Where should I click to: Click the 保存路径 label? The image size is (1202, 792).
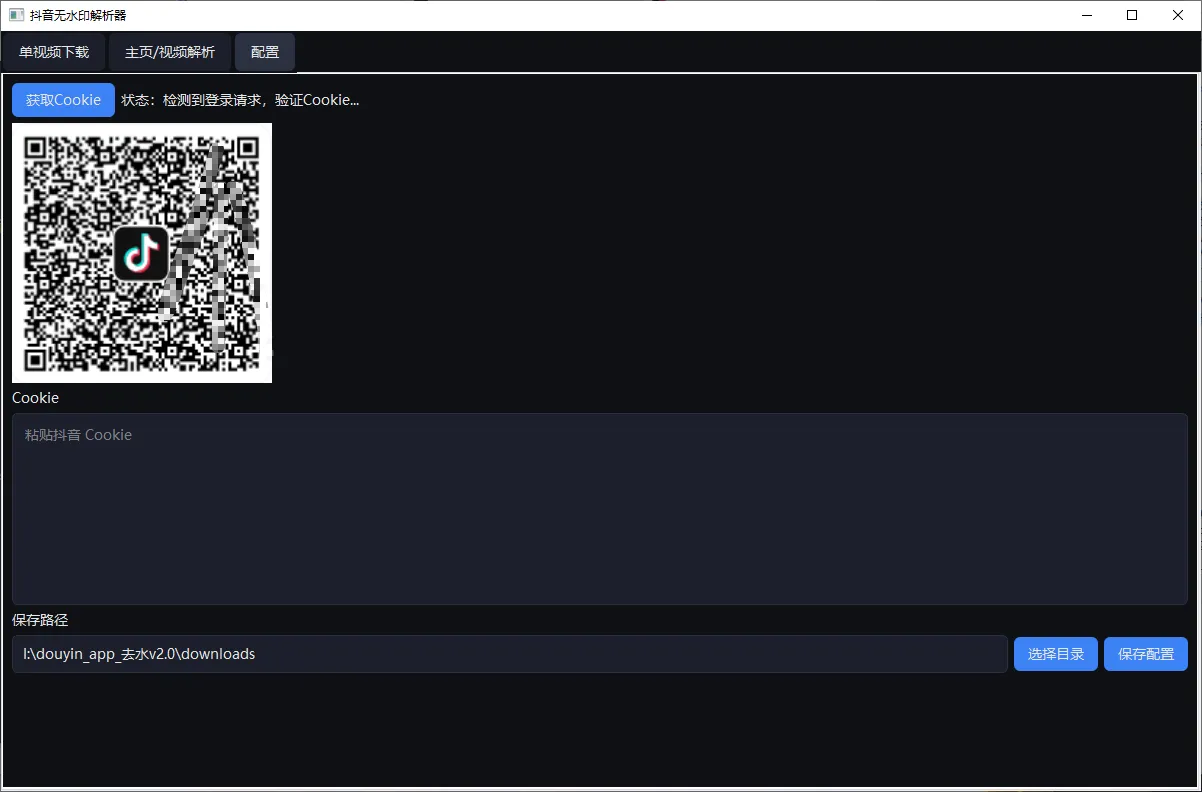tap(39, 620)
